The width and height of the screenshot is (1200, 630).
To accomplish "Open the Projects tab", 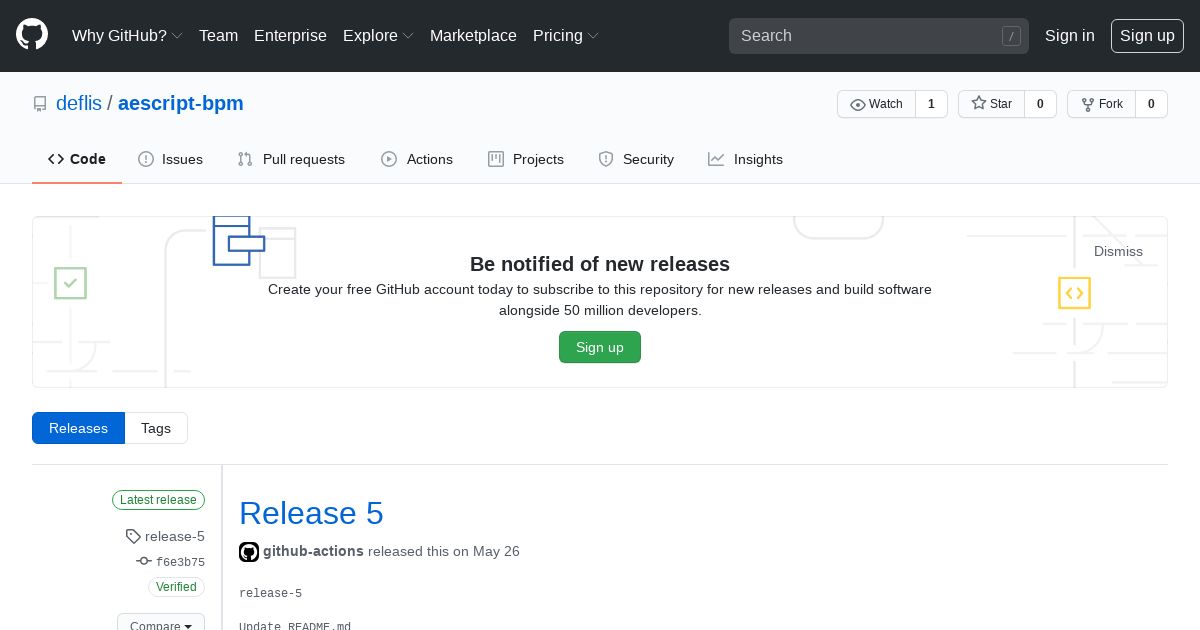I will 526,159.
